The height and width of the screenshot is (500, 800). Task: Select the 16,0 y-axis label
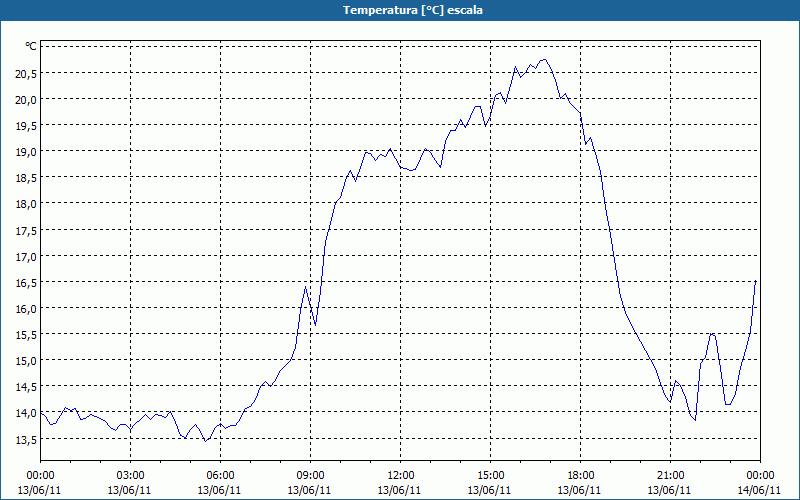[x=26, y=309]
